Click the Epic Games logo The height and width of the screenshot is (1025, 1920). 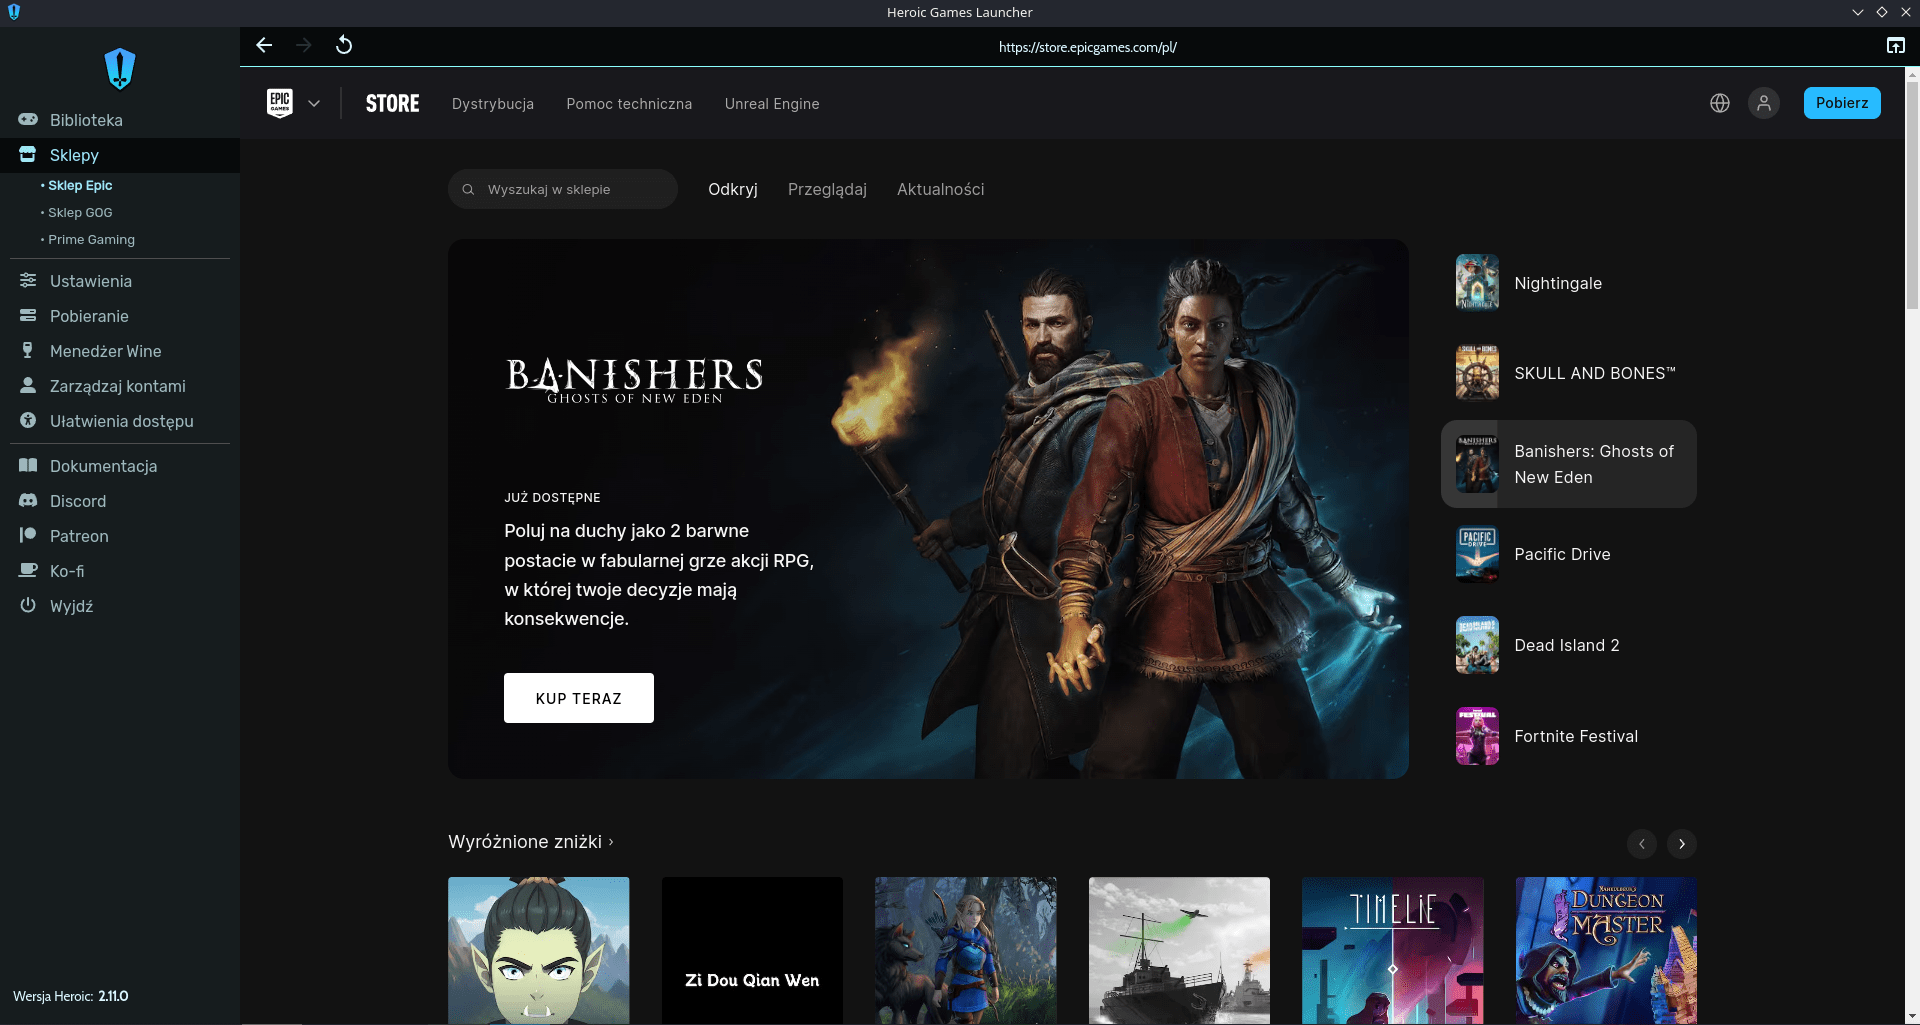(280, 103)
